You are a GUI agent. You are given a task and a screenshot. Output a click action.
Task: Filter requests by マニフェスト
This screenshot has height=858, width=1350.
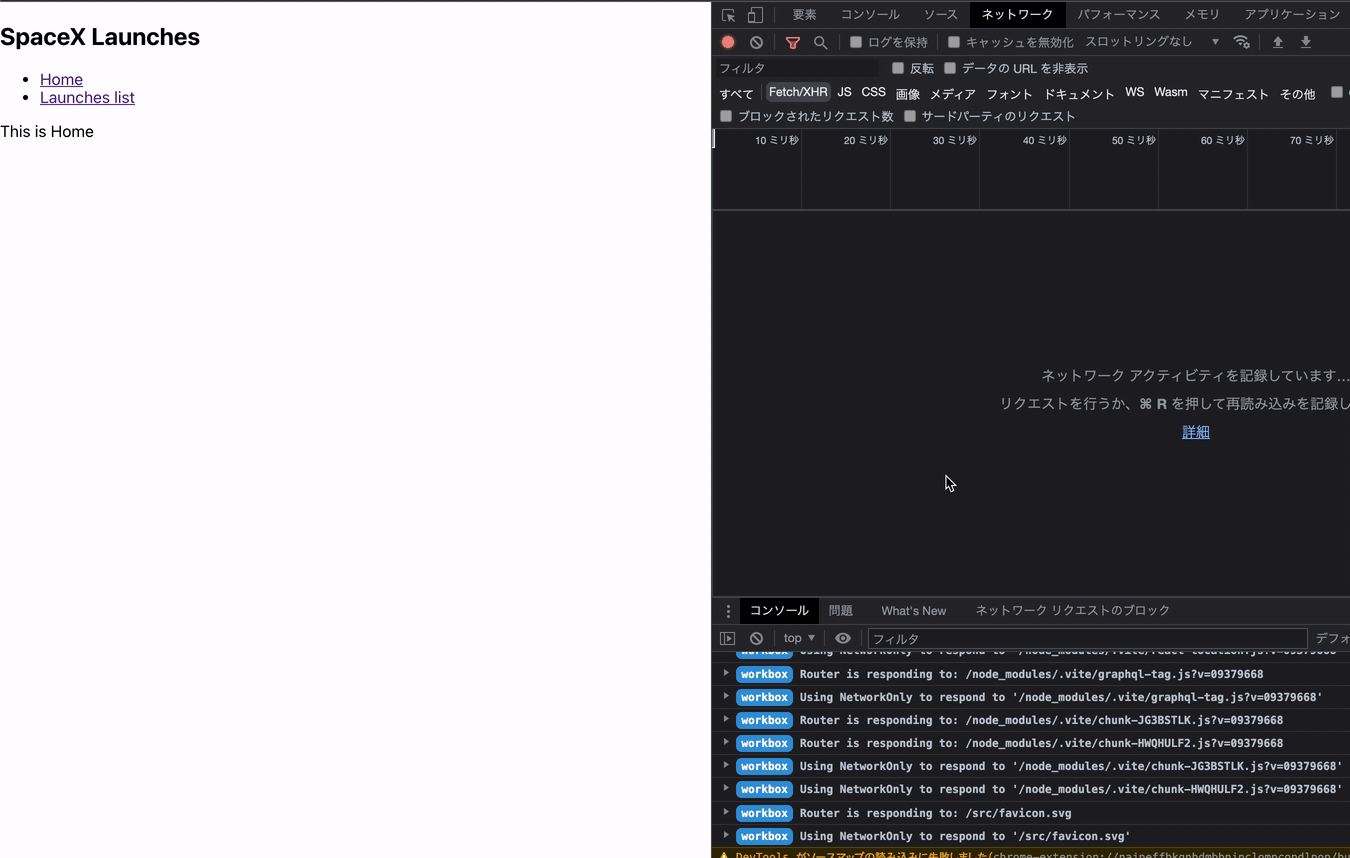coord(1233,93)
